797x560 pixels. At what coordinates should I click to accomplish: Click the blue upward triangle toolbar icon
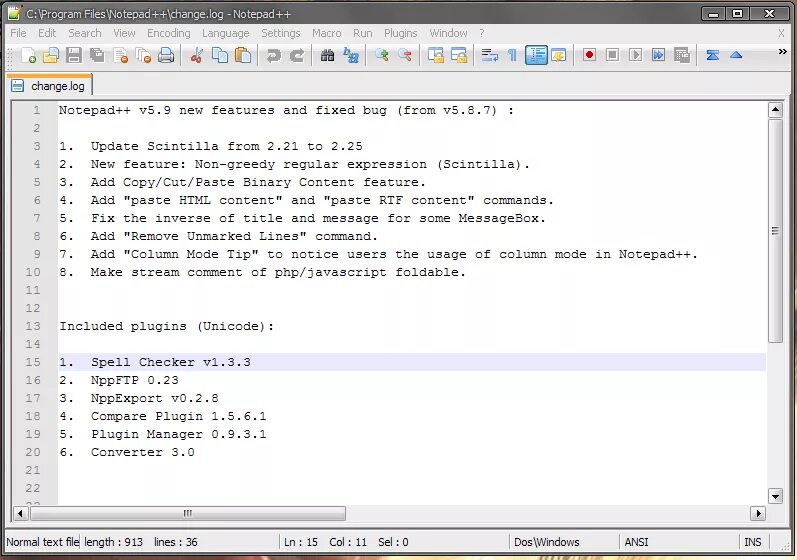(x=736, y=55)
